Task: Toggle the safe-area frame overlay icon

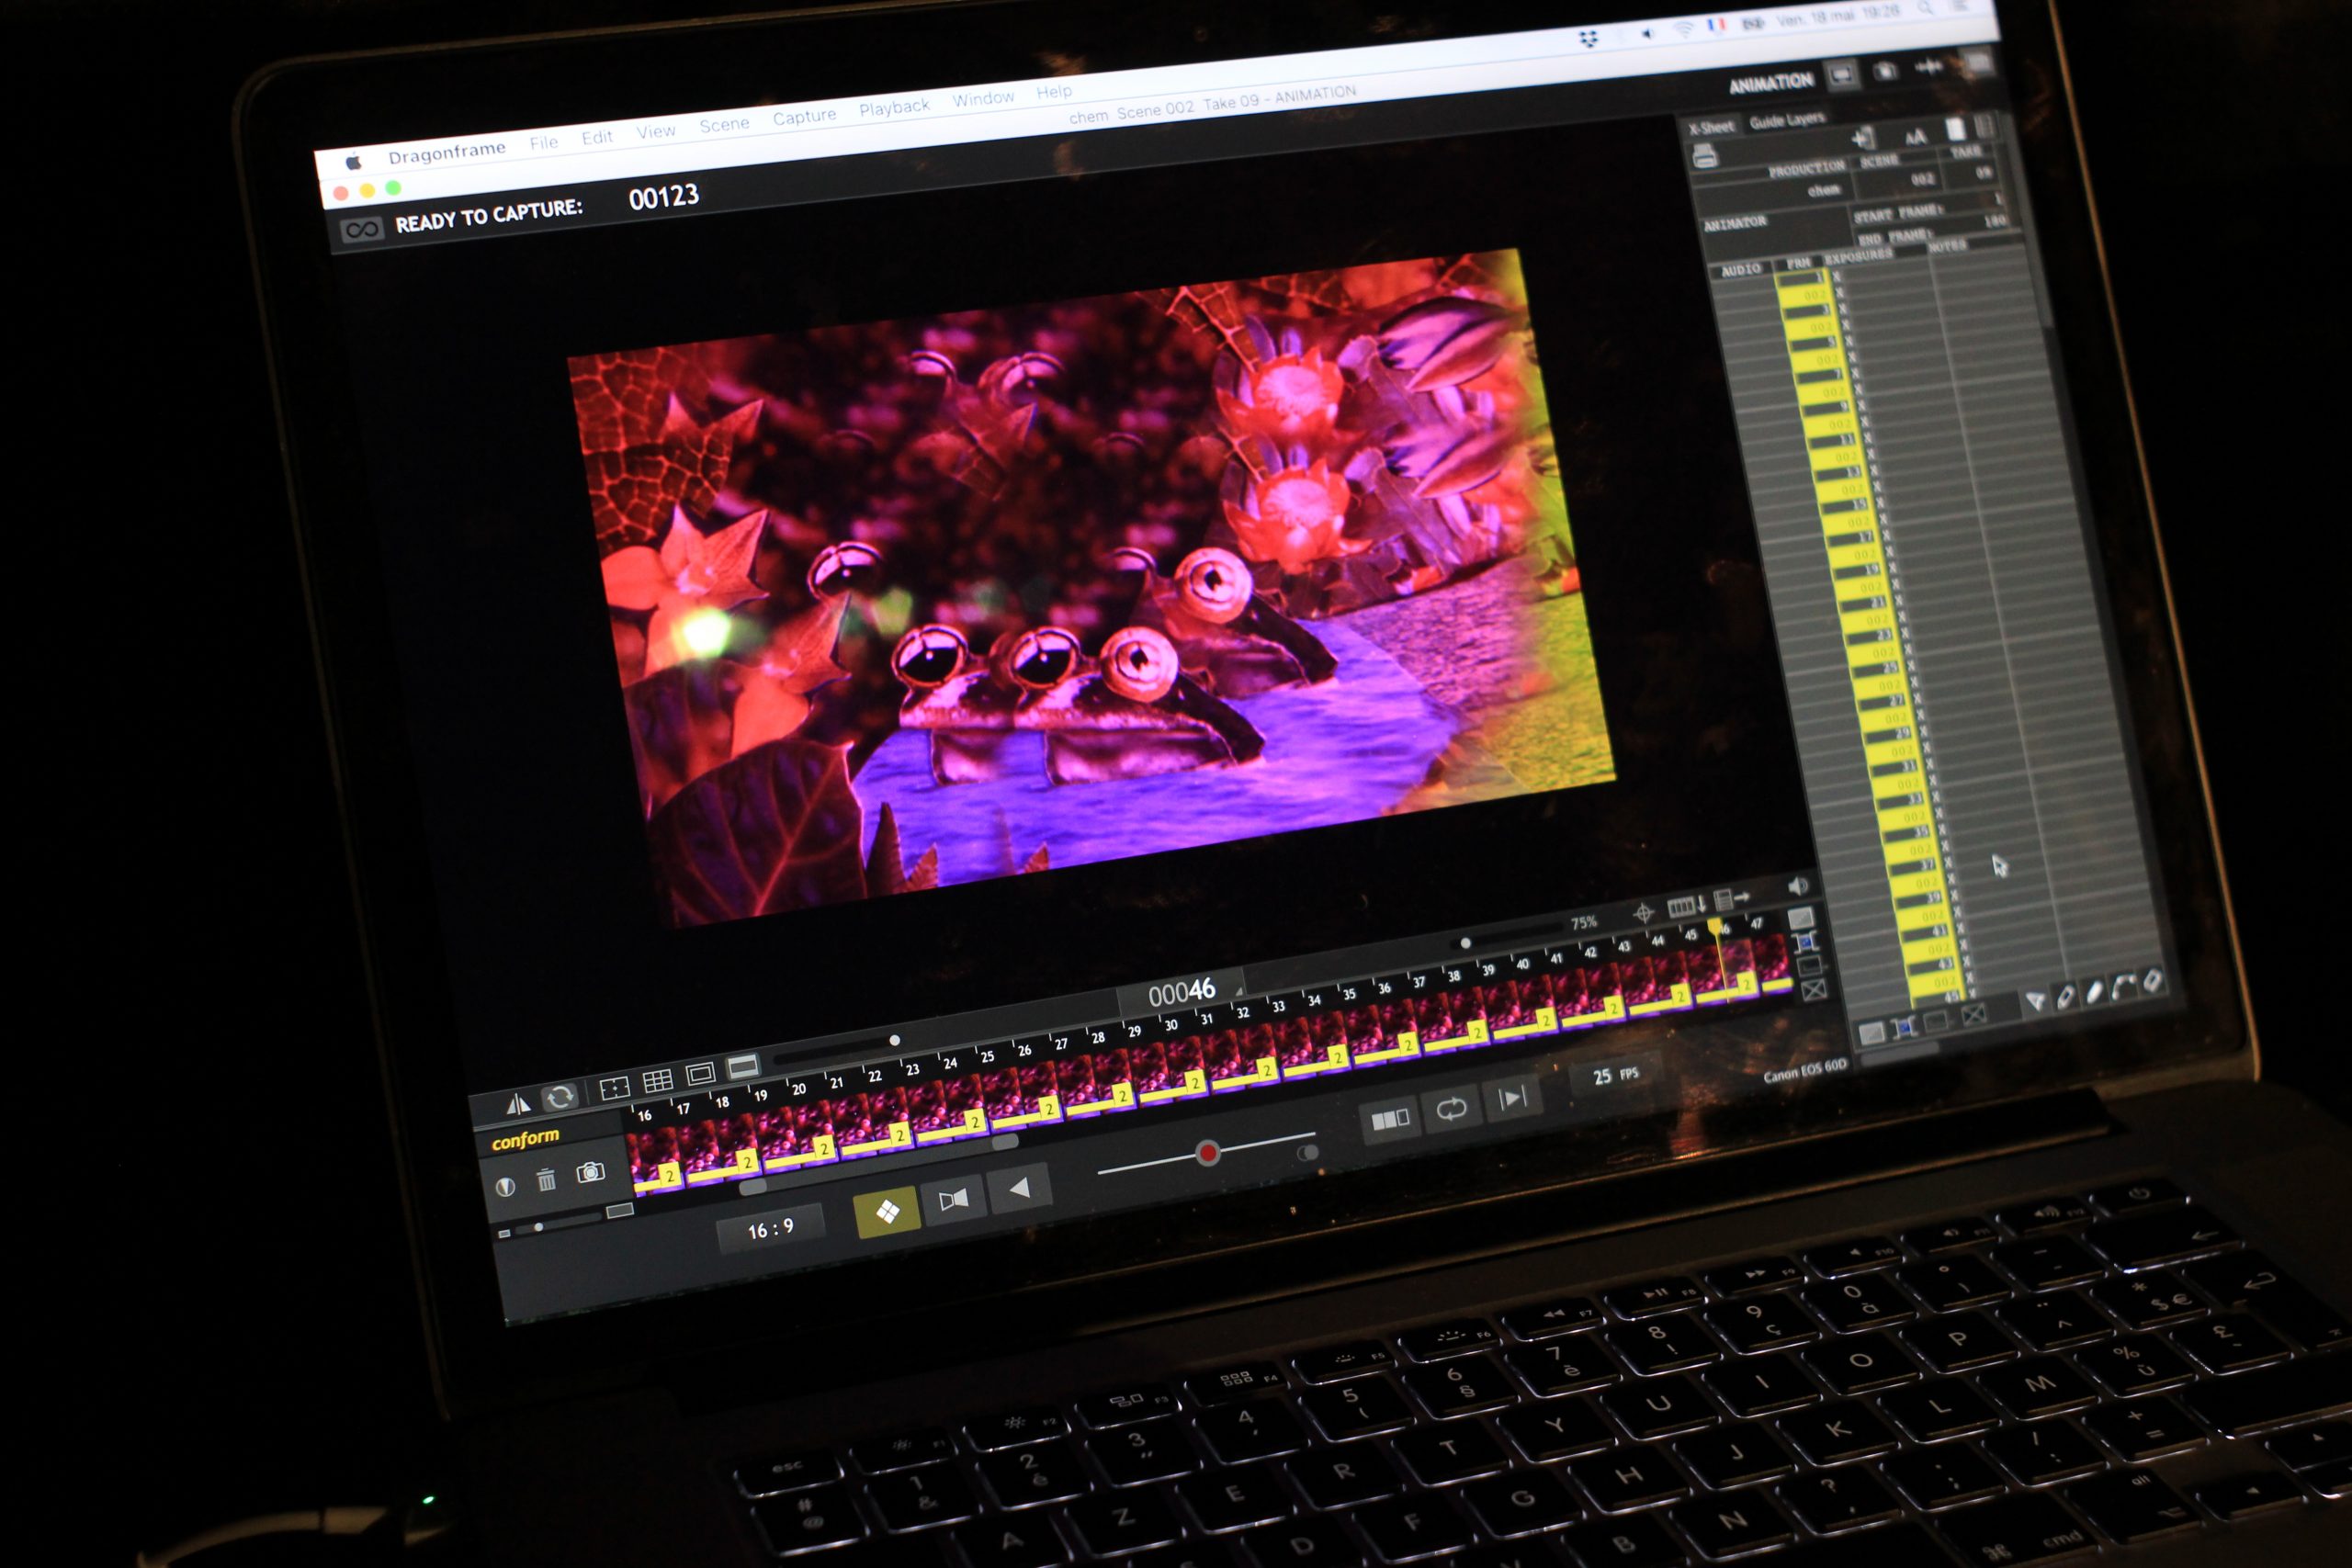Action: tap(700, 1073)
